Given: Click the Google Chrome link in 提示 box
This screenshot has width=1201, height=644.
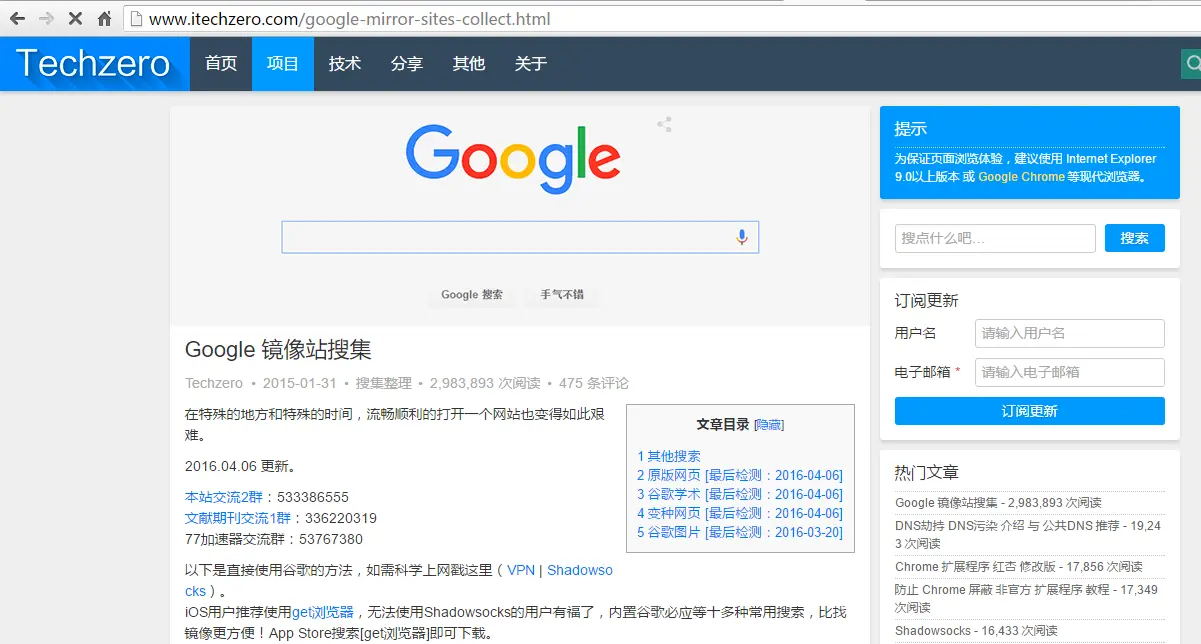Looking at the screenshot, I should click(1021, 177).
